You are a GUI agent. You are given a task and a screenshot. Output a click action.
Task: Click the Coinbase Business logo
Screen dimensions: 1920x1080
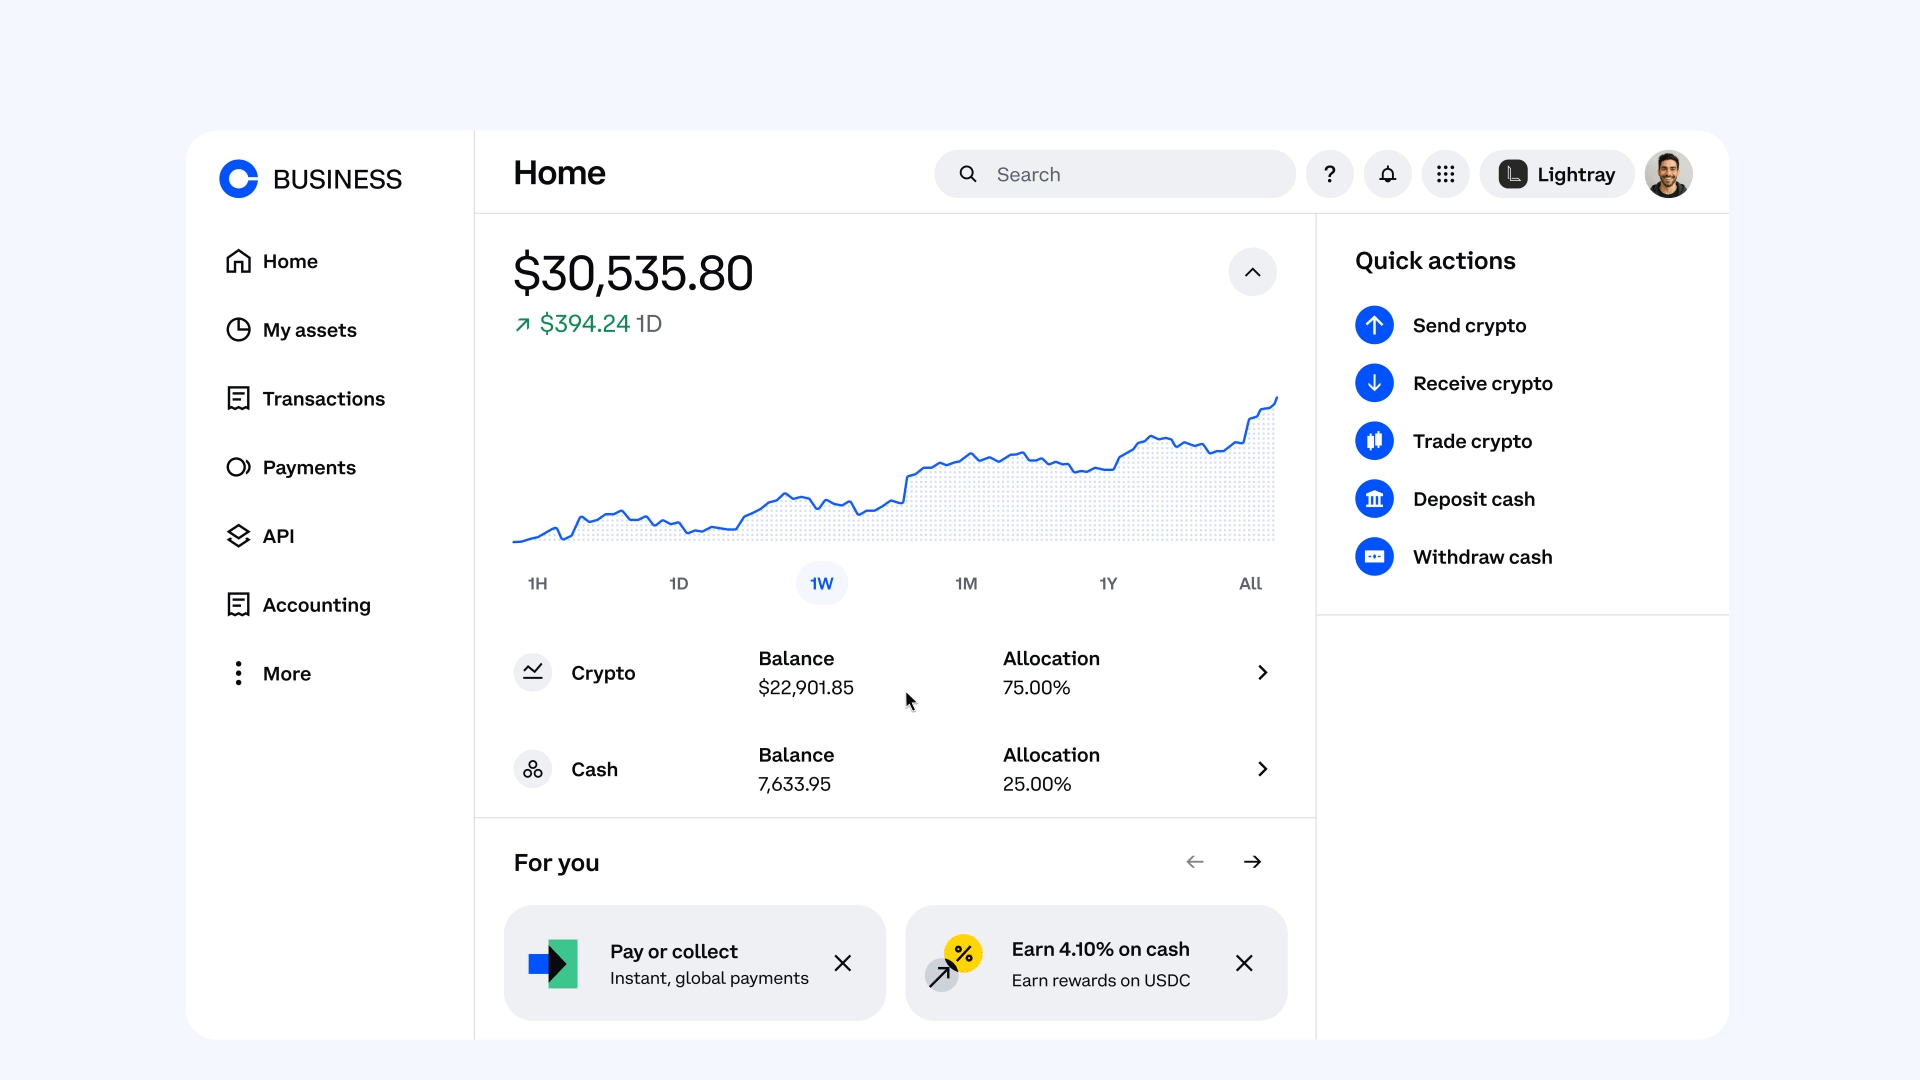pos(310,178)
